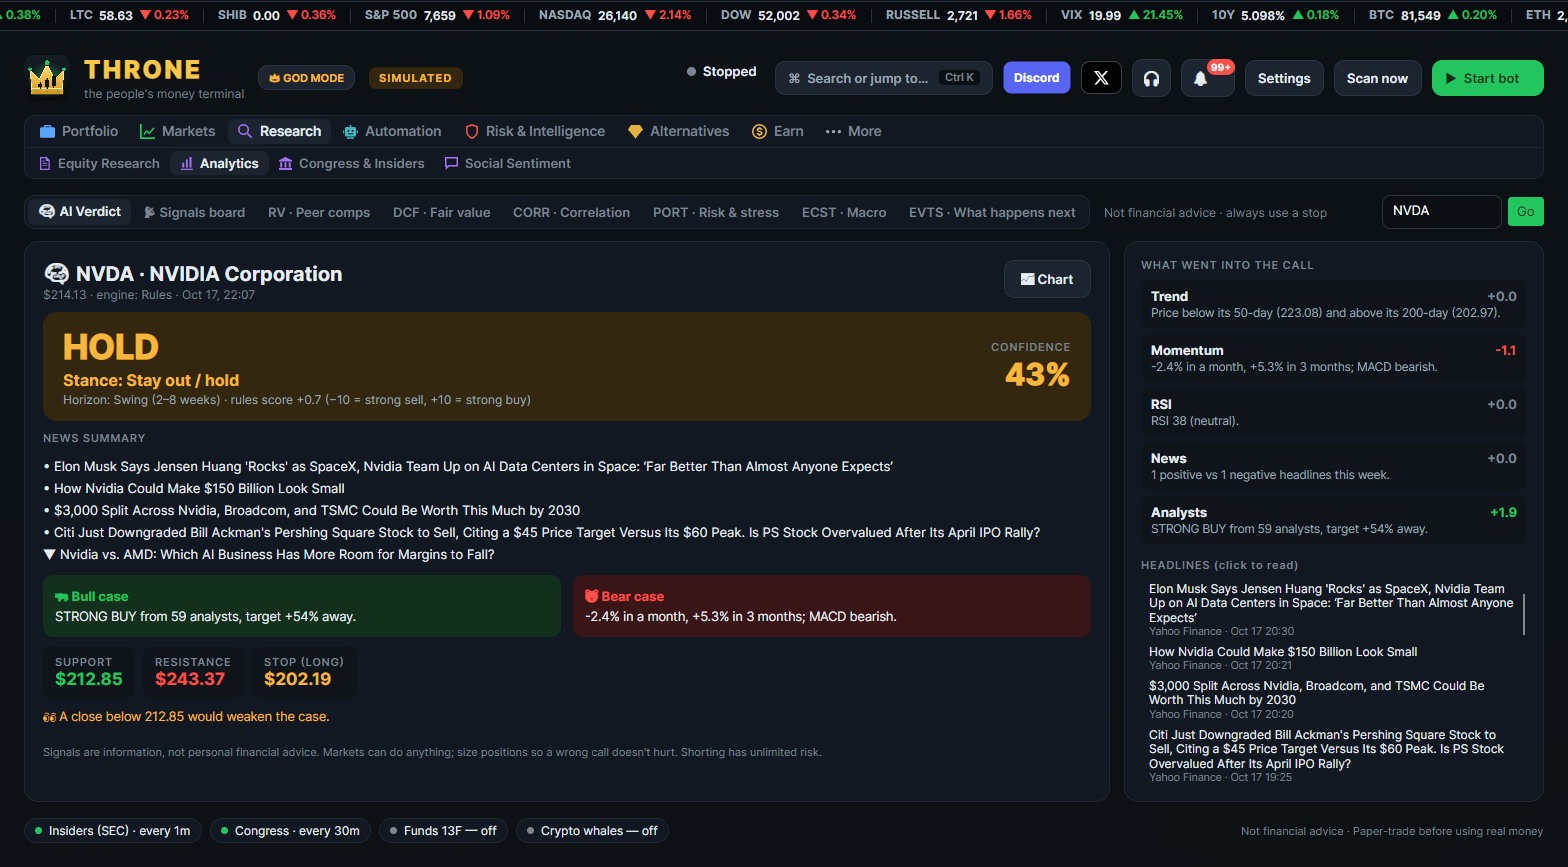Click the Trend factor row
The image size is (1568, 867).
(1334, 304)
